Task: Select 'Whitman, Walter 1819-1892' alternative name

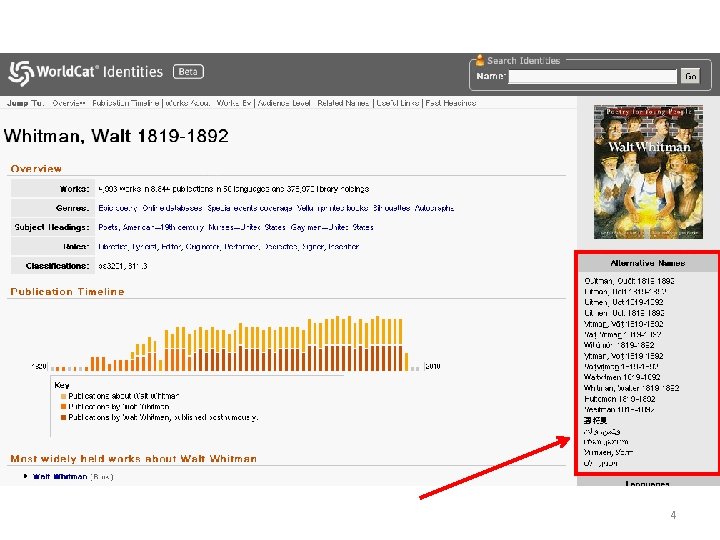Action: [x=631, y=388]
